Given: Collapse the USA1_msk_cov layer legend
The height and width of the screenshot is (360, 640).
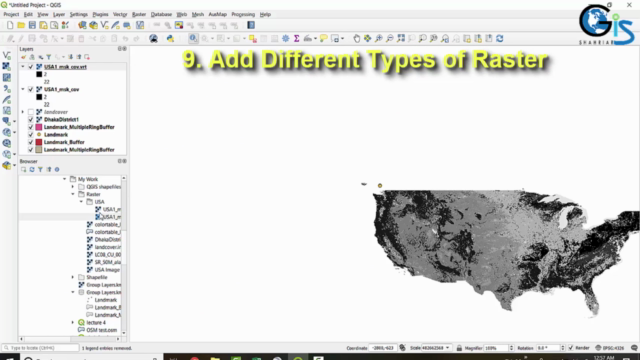Looking at the screenshot, I should 23,89.
